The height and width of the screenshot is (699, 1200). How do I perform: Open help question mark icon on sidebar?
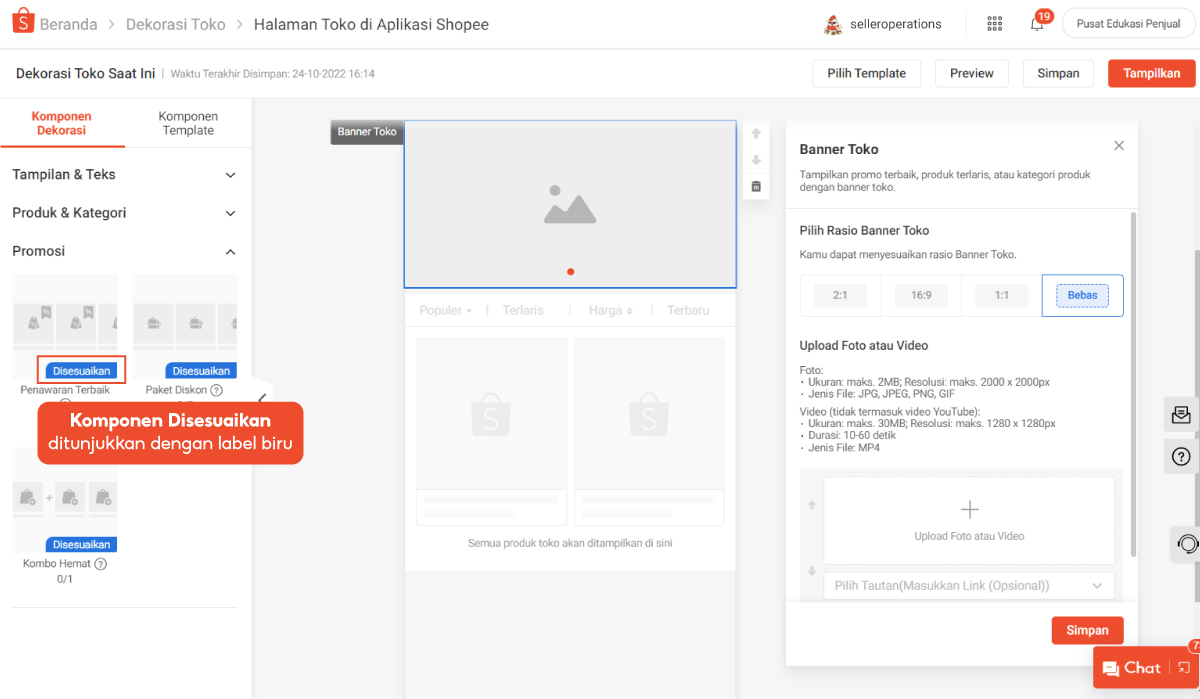pos(1181,457)
